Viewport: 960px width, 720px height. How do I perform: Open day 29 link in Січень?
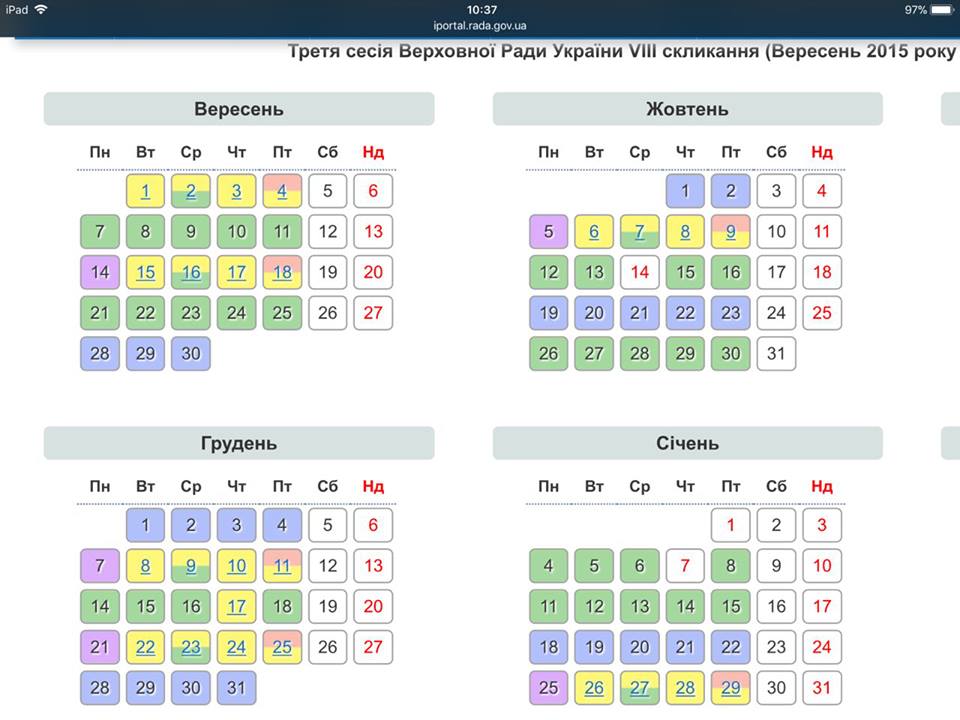pos(731,688)
